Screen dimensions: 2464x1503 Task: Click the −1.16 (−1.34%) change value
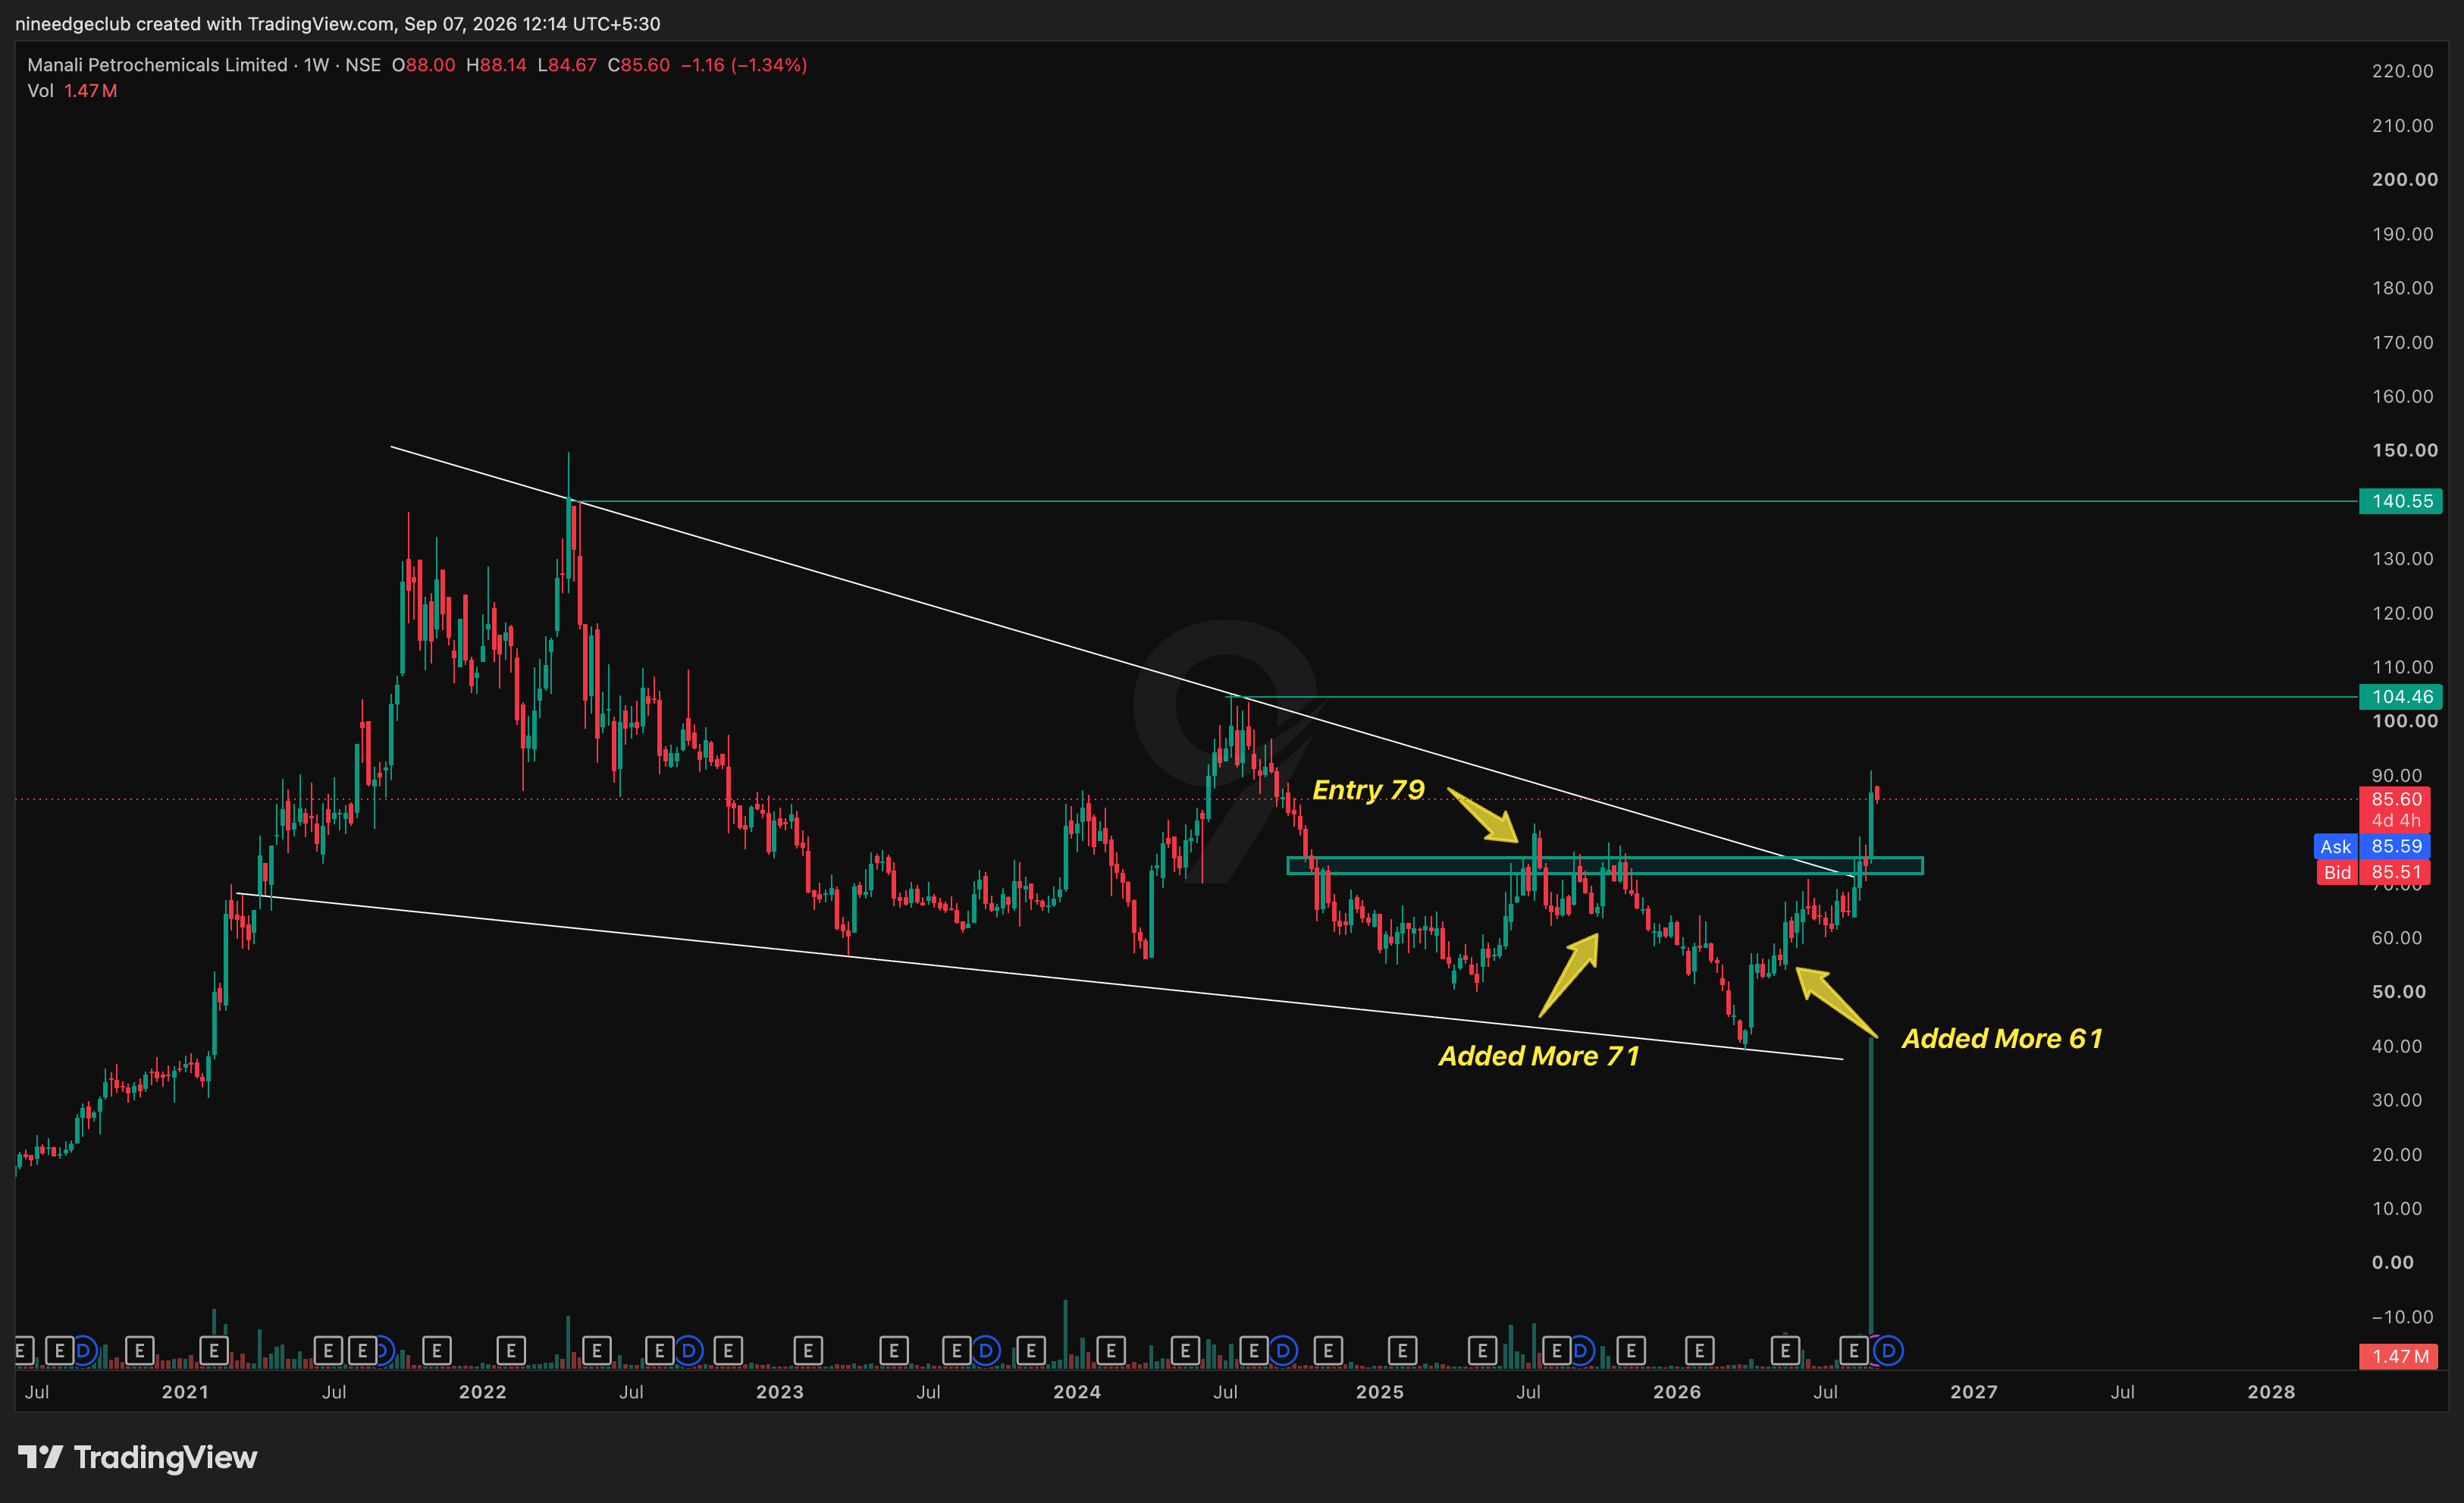pos(744,65)
